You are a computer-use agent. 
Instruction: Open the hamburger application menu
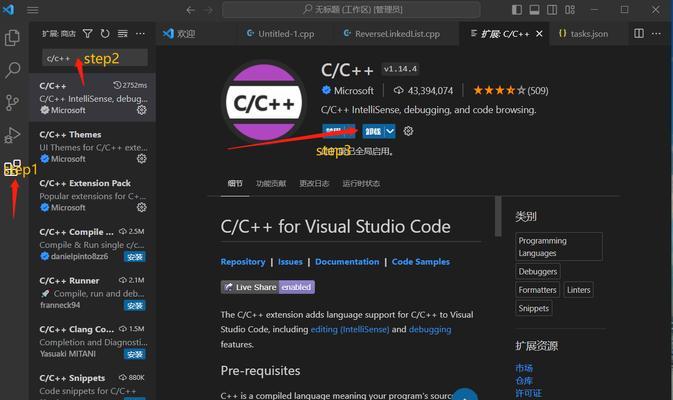coord(33,9)
